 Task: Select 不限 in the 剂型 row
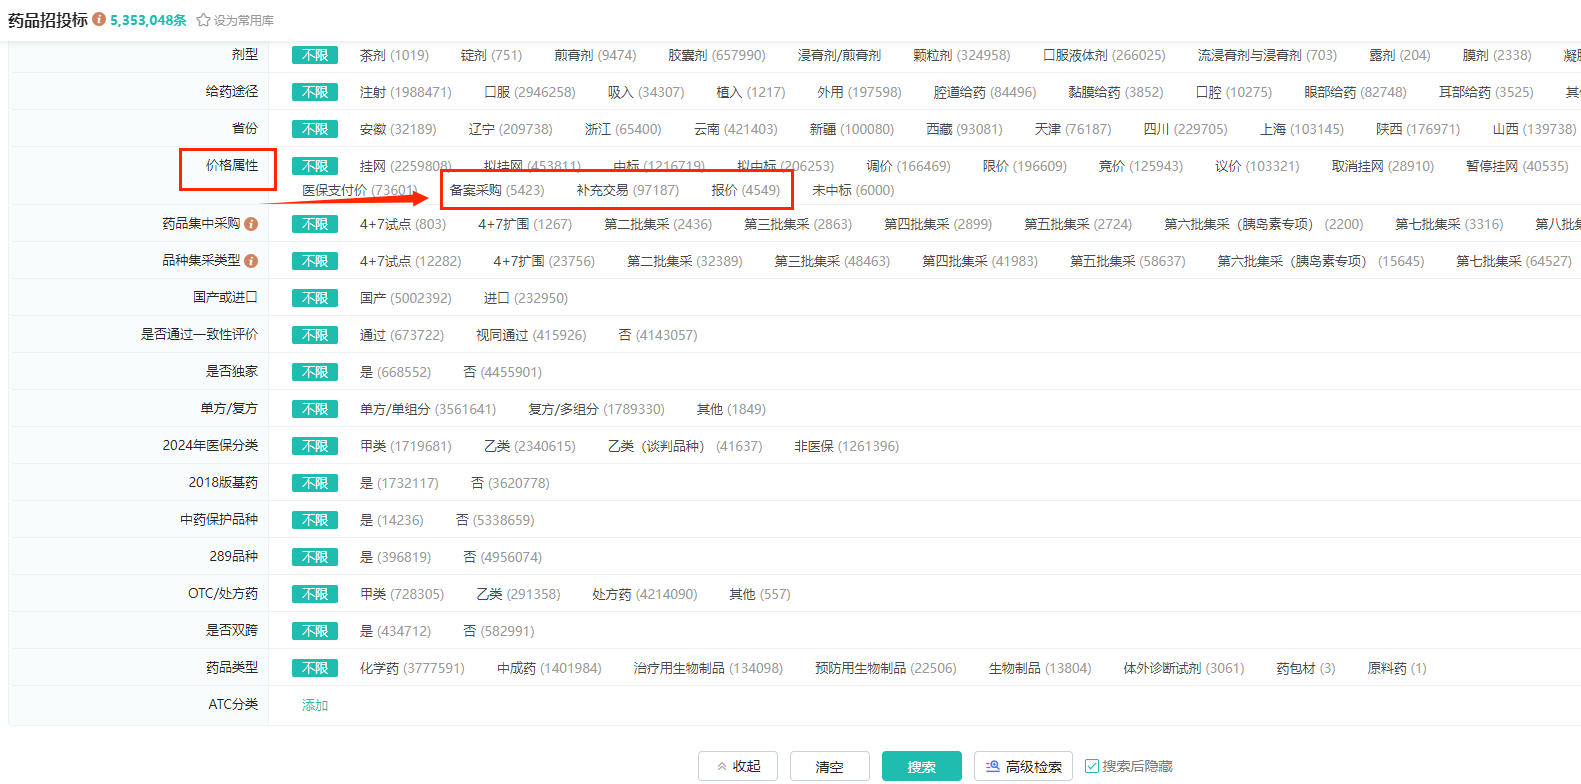pyautogui.click(x=315, y=55)
